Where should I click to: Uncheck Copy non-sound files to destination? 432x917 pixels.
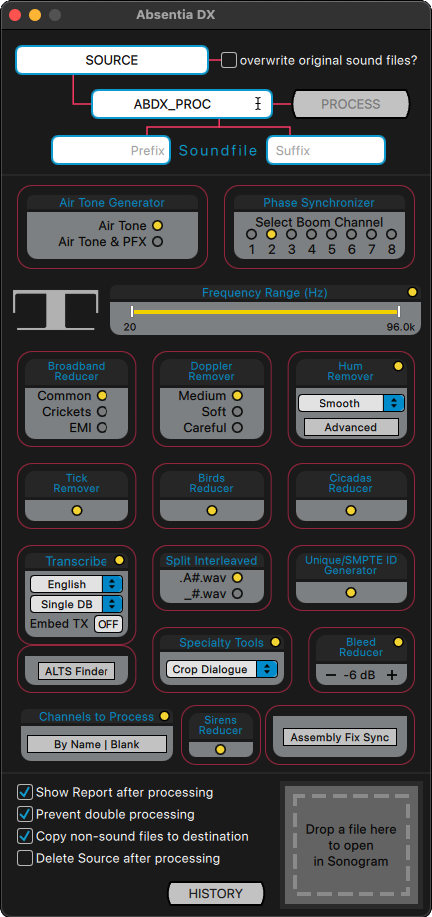pyautogui.click(x=25, y=836)
